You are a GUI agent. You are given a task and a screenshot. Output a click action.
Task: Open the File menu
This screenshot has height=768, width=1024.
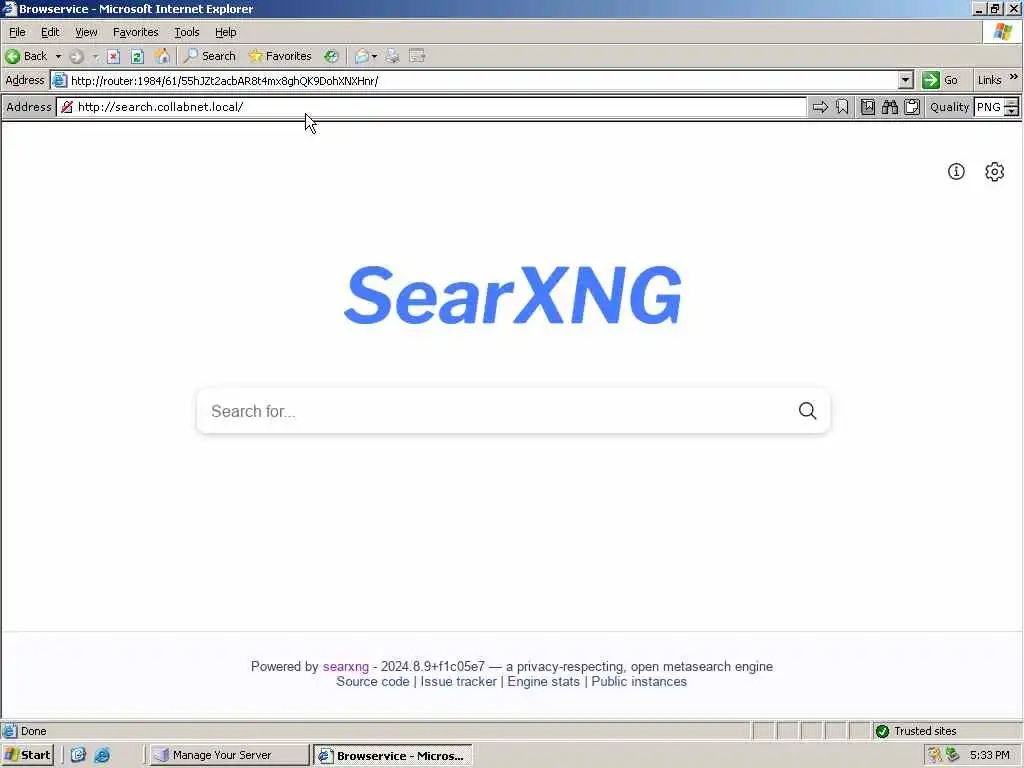tap(17, 32)
